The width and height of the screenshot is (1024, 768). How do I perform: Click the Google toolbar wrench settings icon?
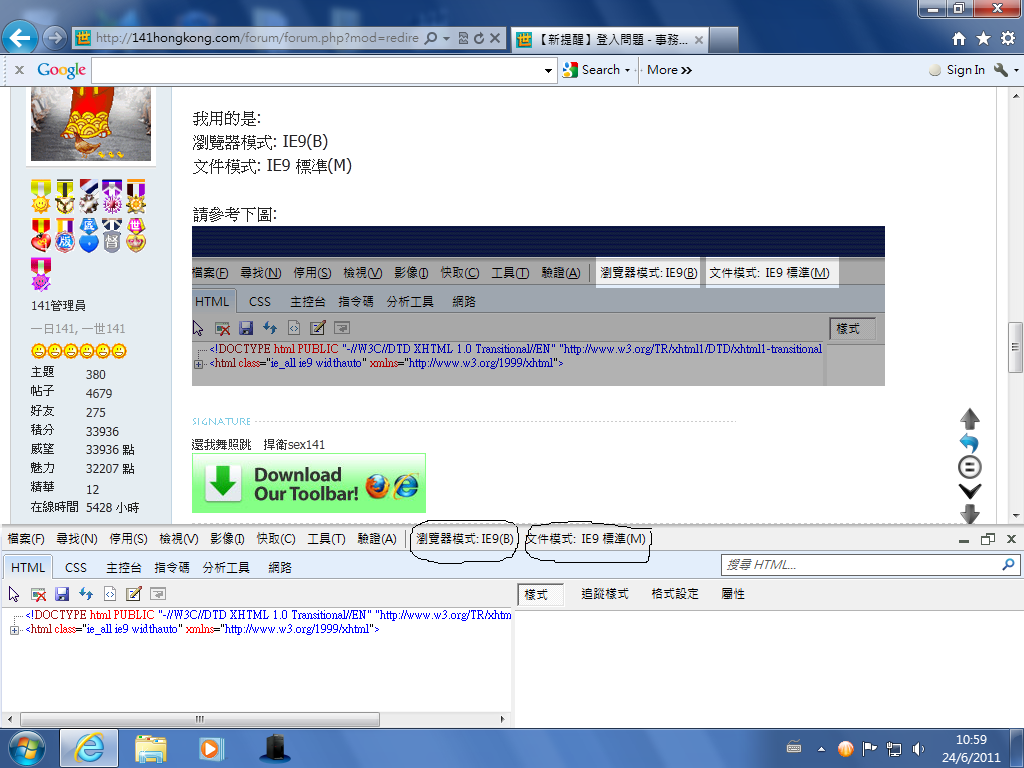click(x=1001, y=70)
